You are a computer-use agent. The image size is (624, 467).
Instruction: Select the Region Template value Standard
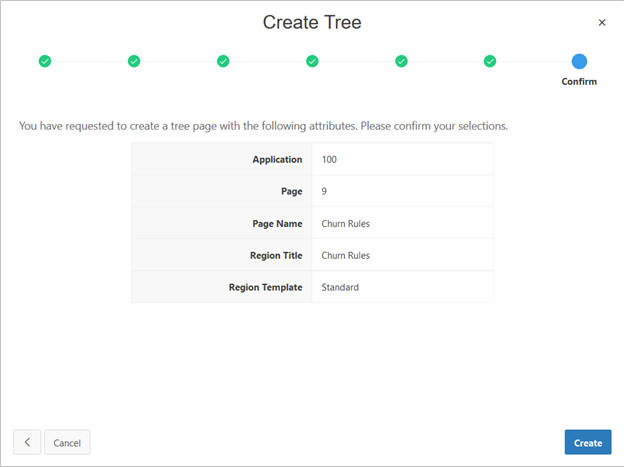pos(340,287)
